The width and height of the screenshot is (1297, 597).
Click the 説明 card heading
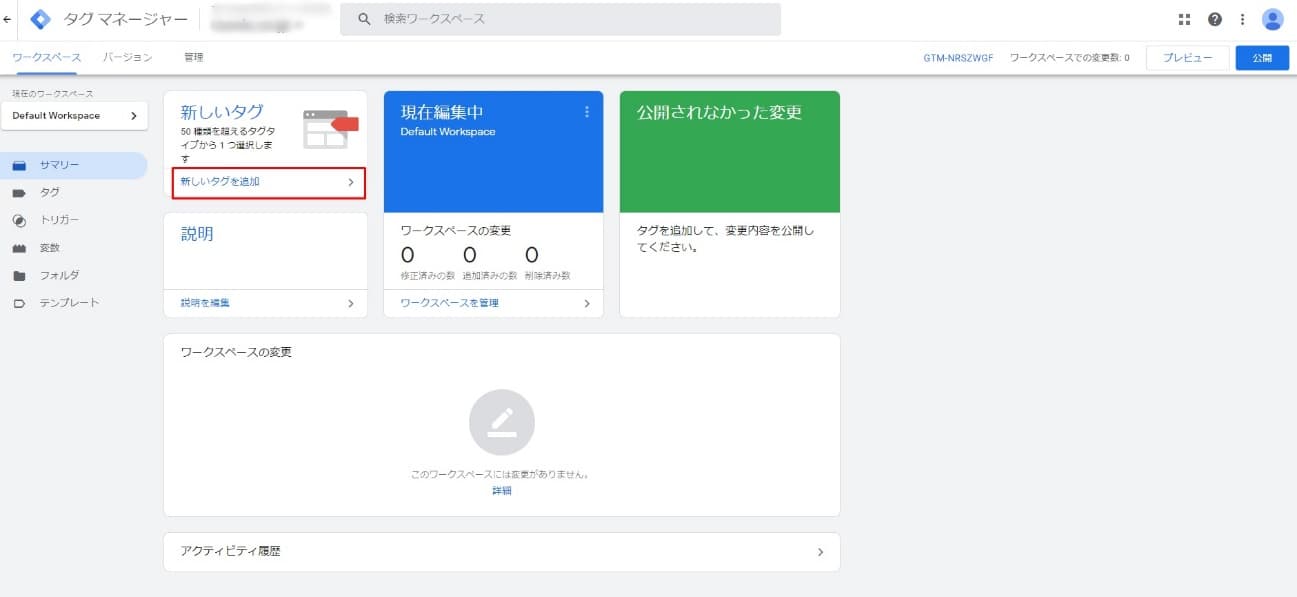click(x=197, y=234)
